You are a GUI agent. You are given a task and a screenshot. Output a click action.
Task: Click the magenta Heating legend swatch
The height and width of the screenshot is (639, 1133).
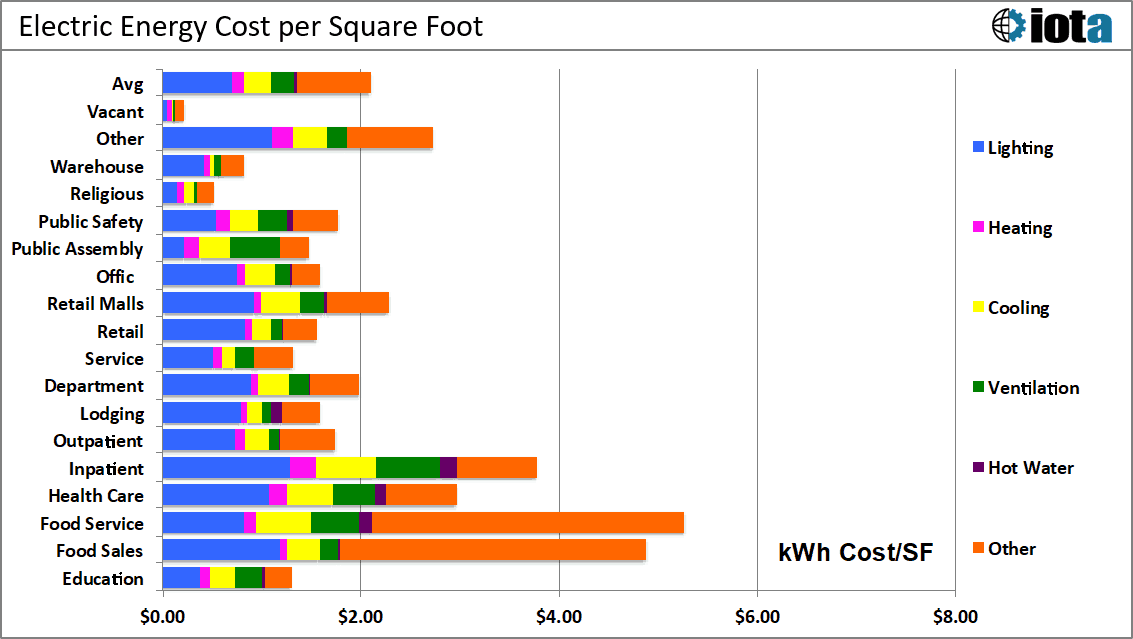coord(978,227)
